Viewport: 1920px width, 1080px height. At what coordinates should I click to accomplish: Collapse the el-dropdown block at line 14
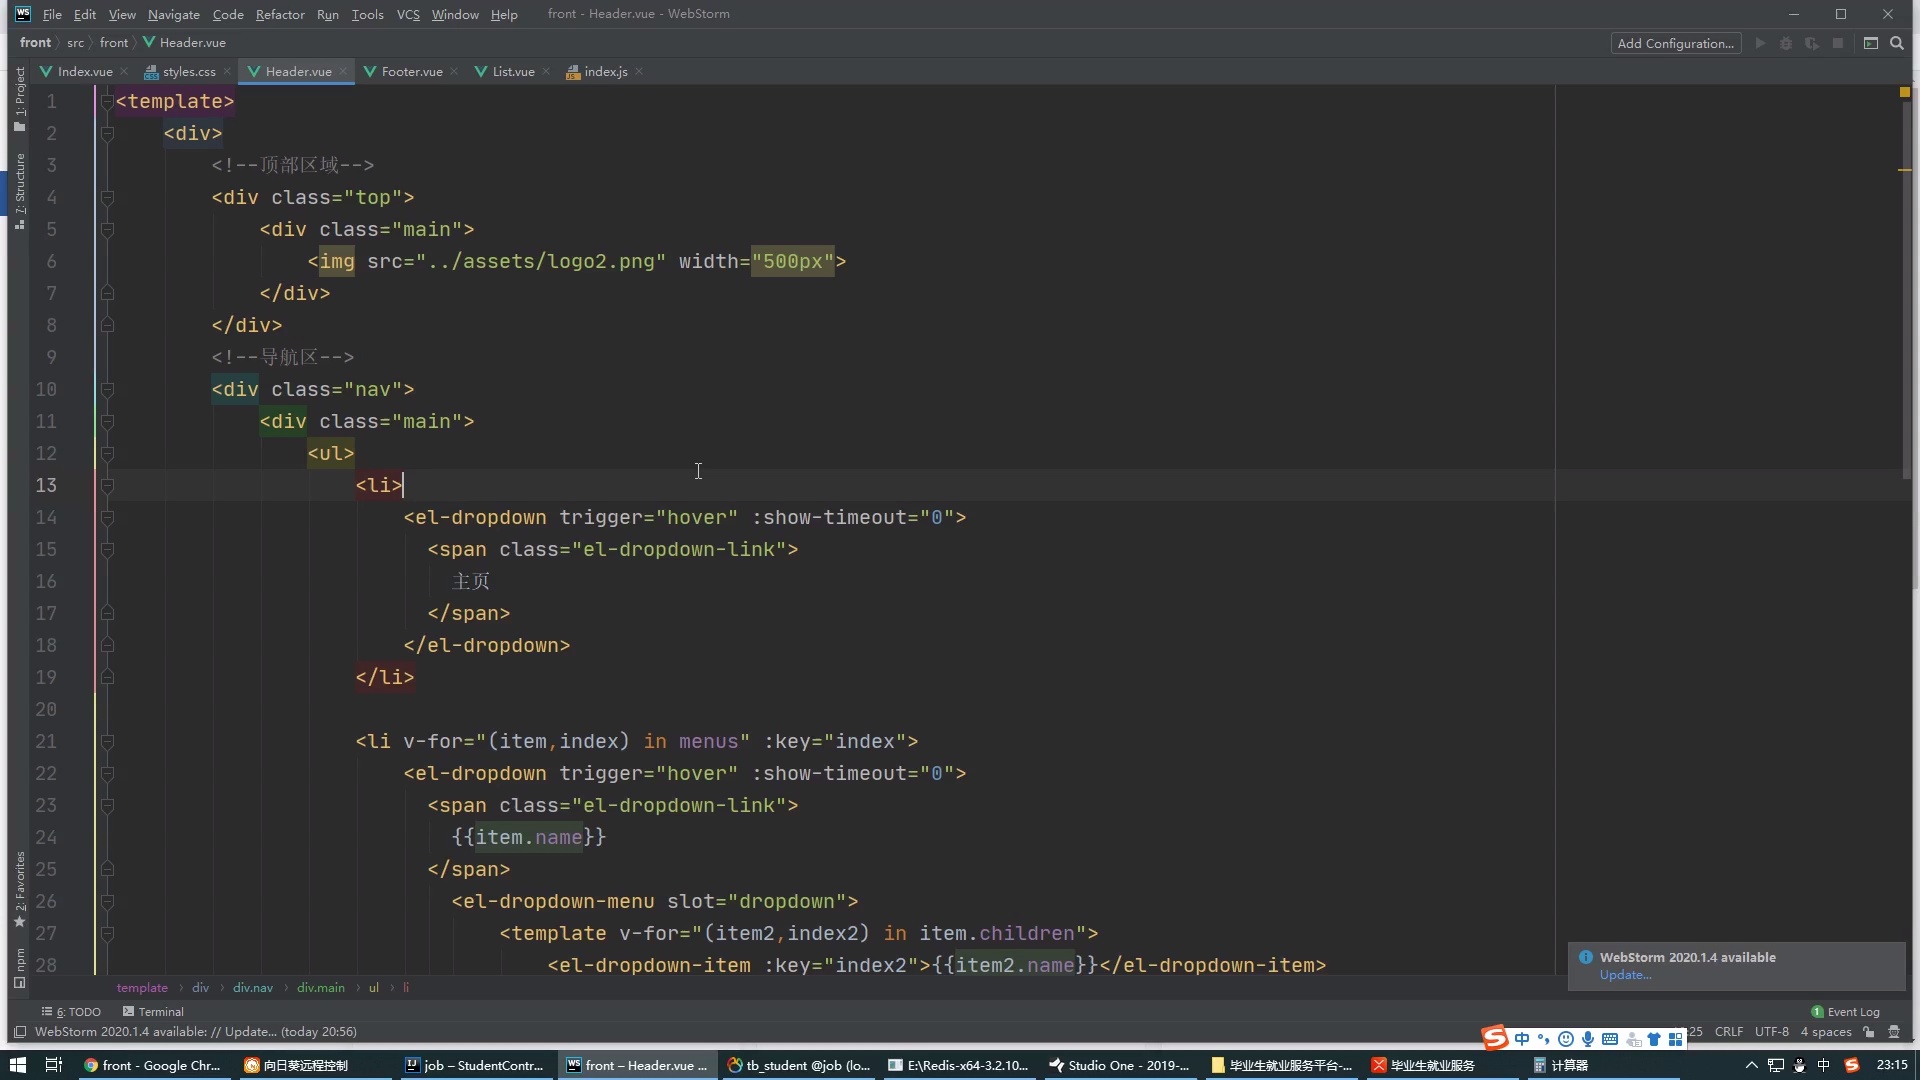108,518
